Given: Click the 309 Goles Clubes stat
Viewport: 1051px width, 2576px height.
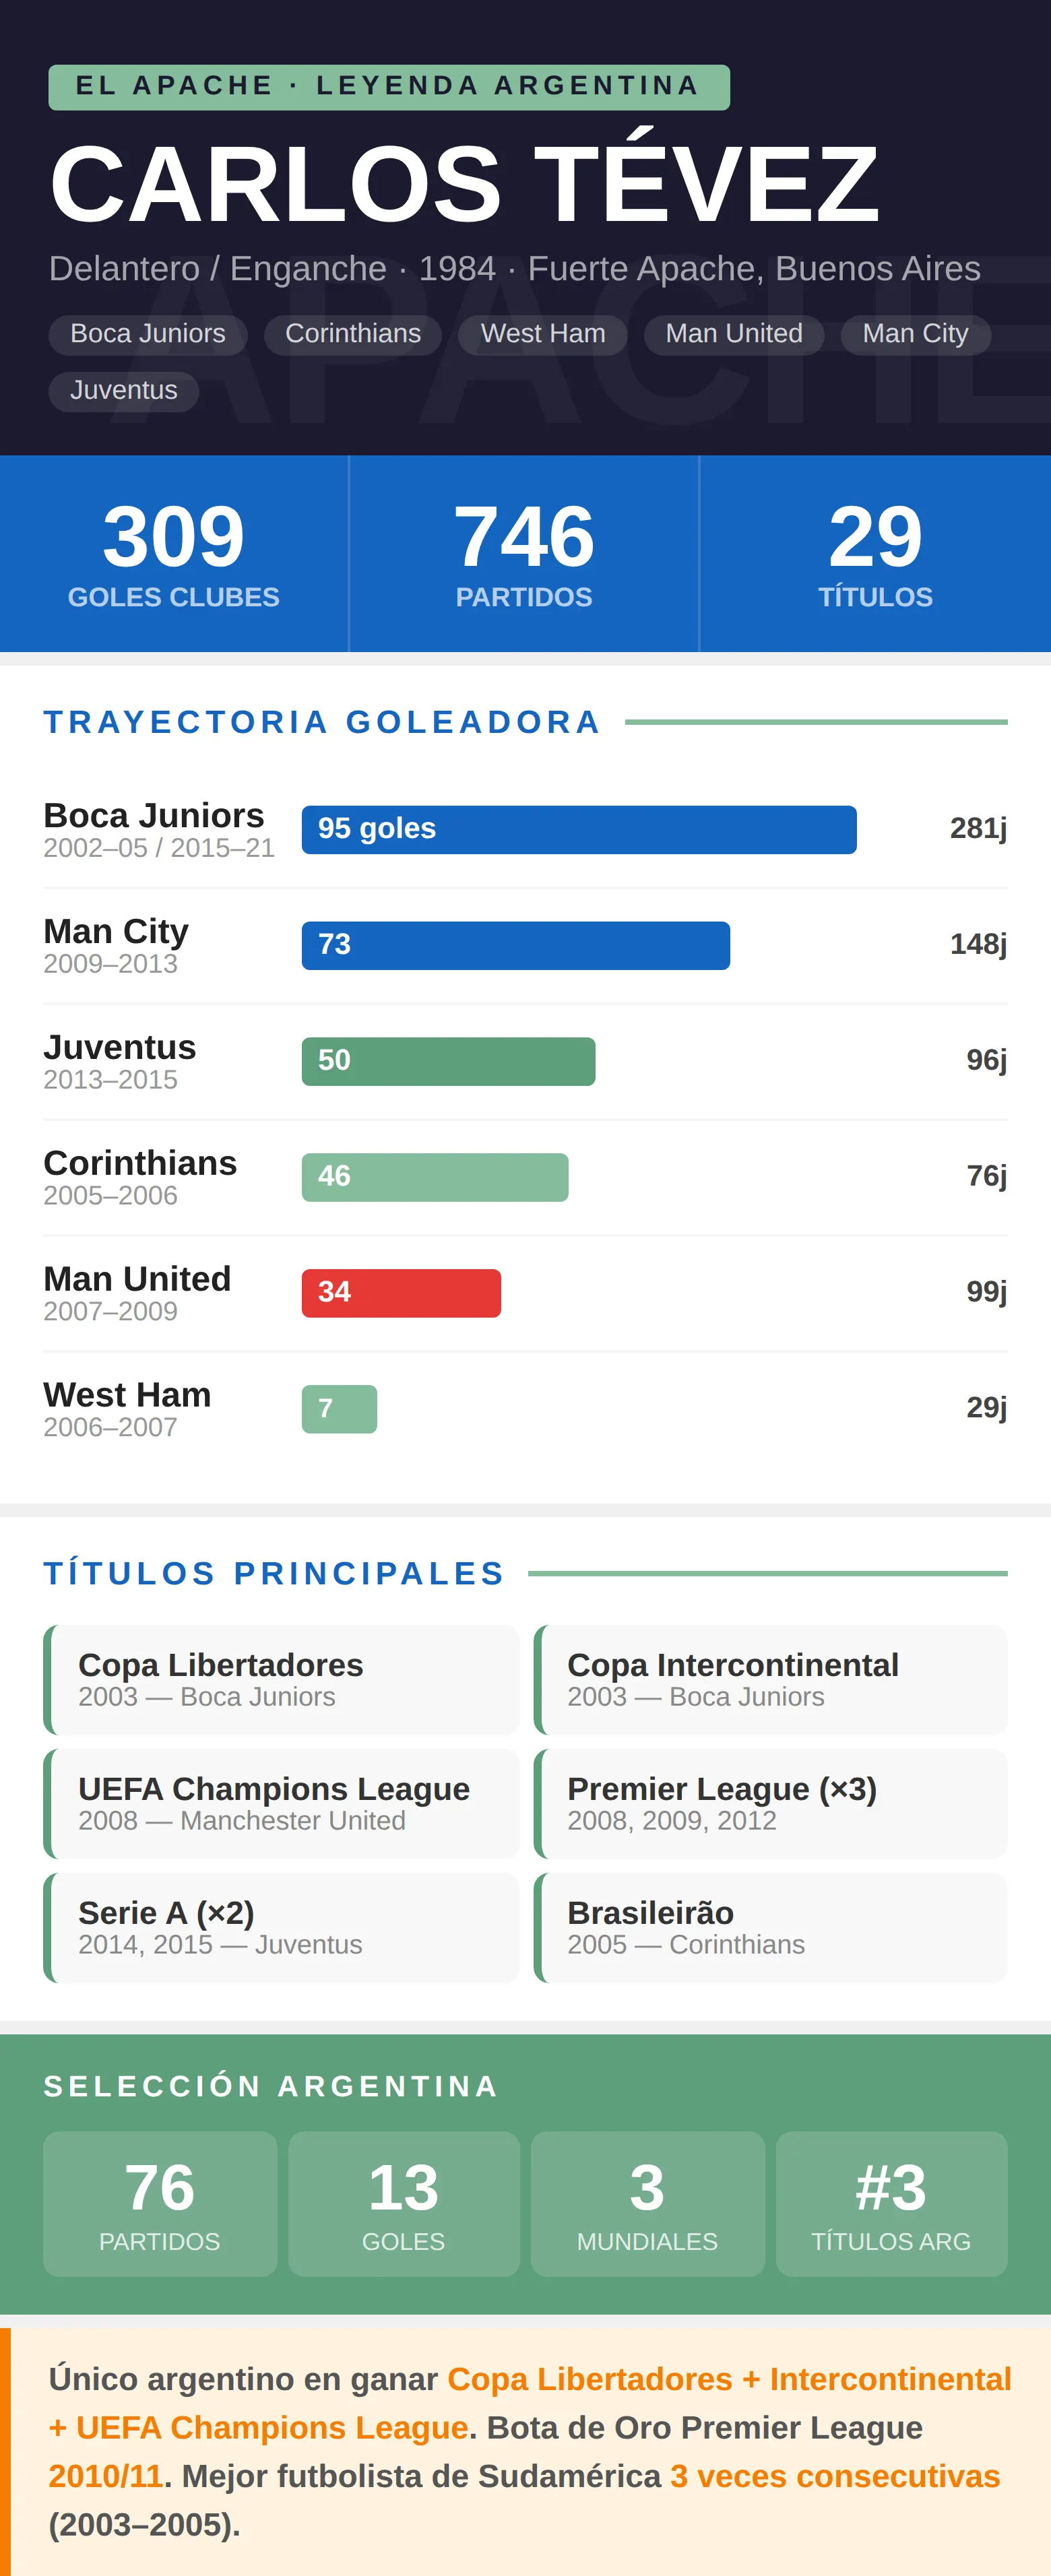Looking at the screenshot, I should [x=174, y=554].
